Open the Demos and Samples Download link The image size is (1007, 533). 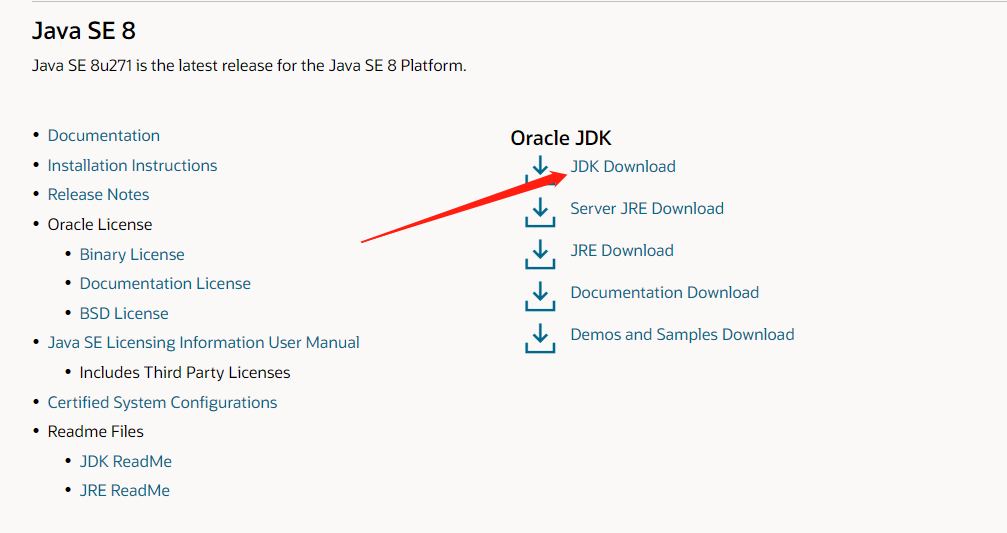(x=682, y=335)
